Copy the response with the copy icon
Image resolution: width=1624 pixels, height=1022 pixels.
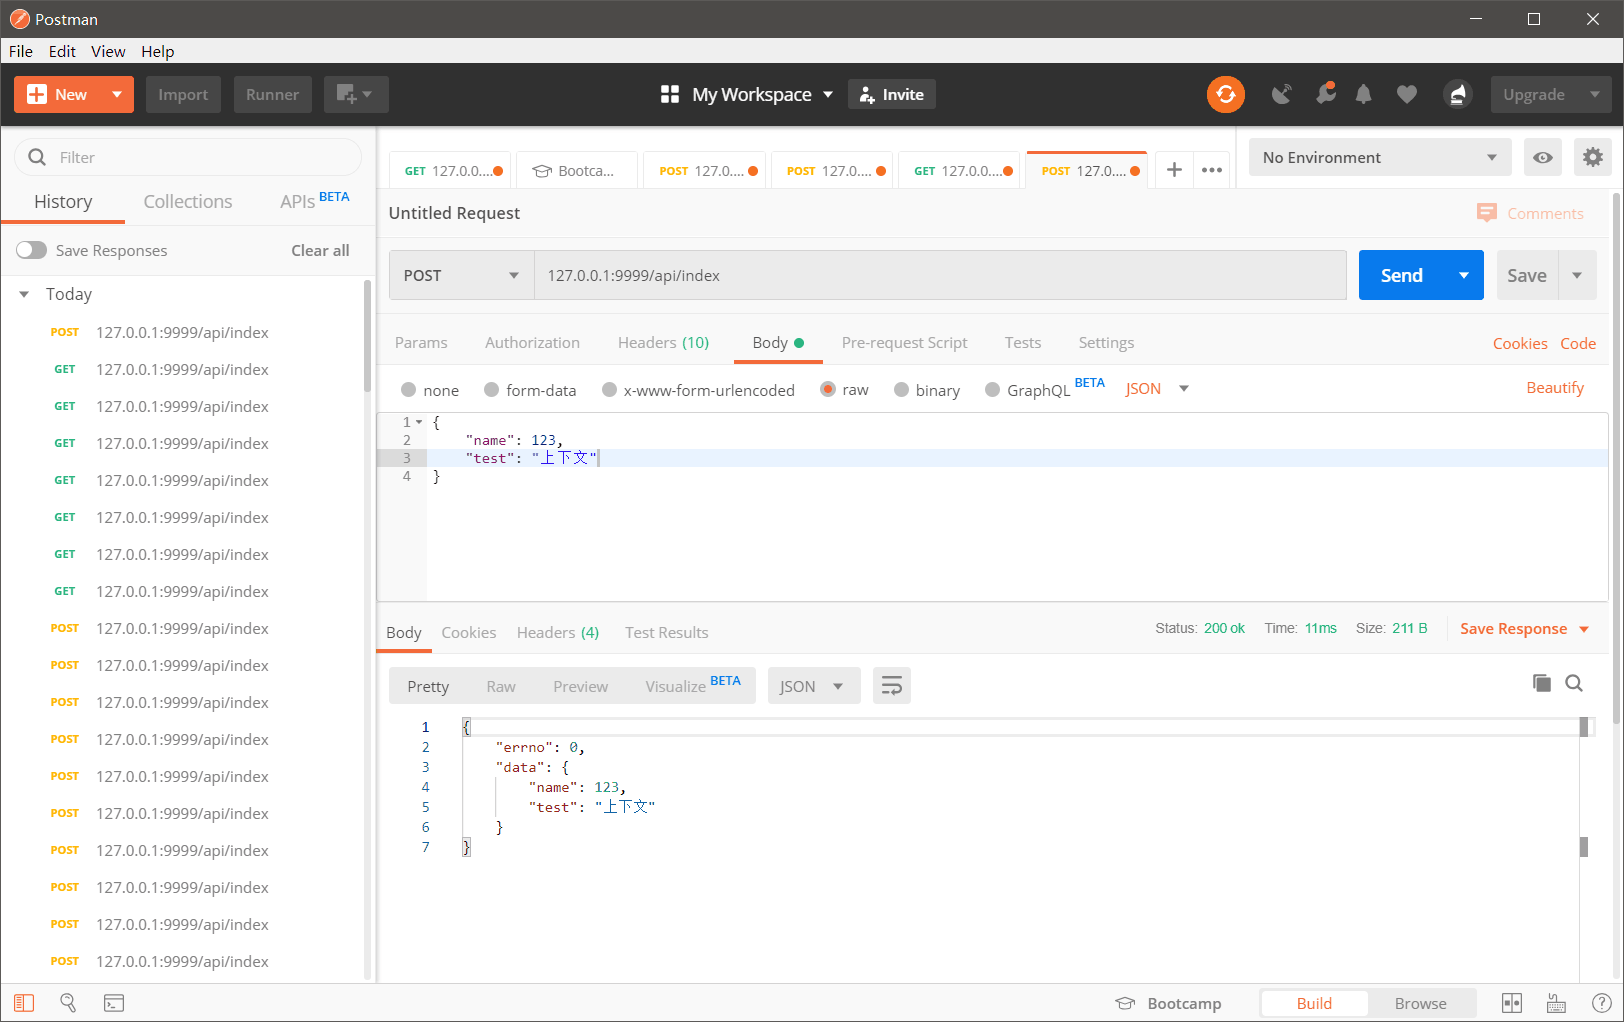click(1541, 683)
